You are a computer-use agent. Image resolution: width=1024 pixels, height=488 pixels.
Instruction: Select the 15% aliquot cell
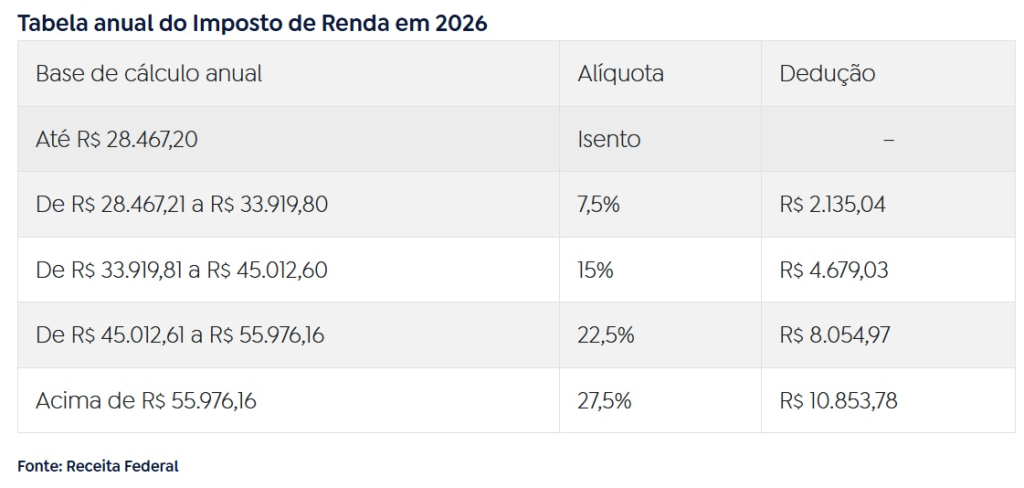pos(595,270)
